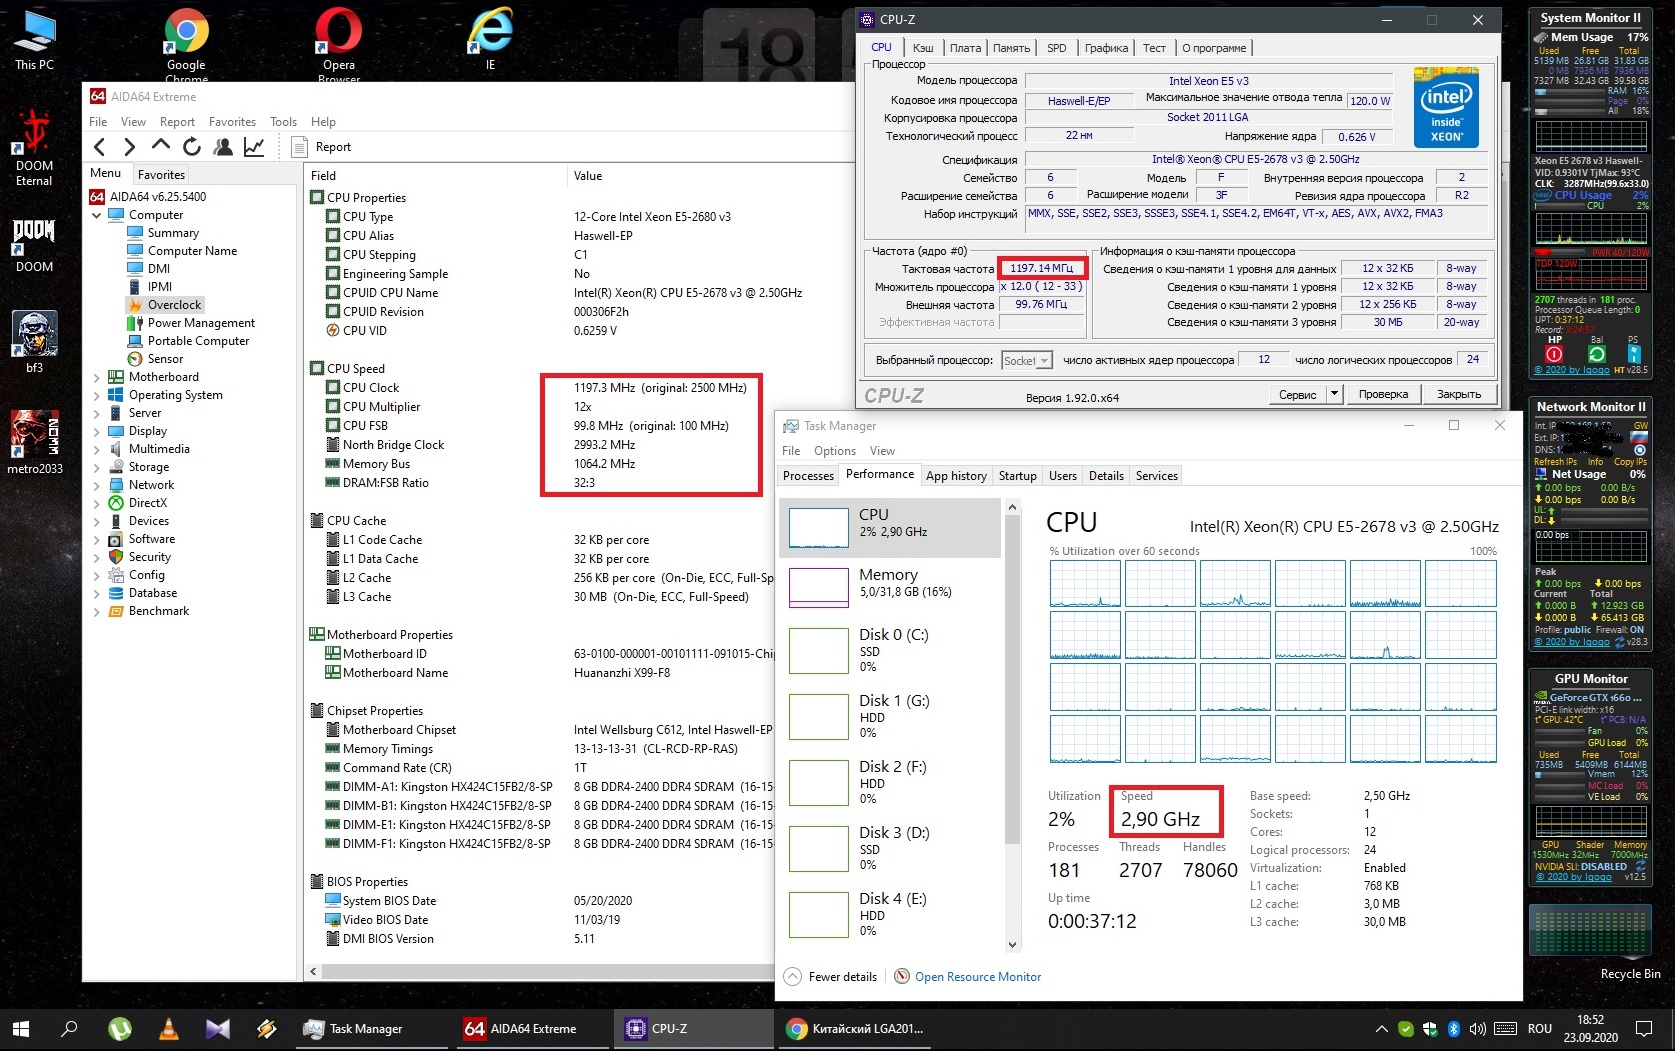Open the AIDA64 graph toolbar icon
1675x1051 pixels.
point(254,147)
